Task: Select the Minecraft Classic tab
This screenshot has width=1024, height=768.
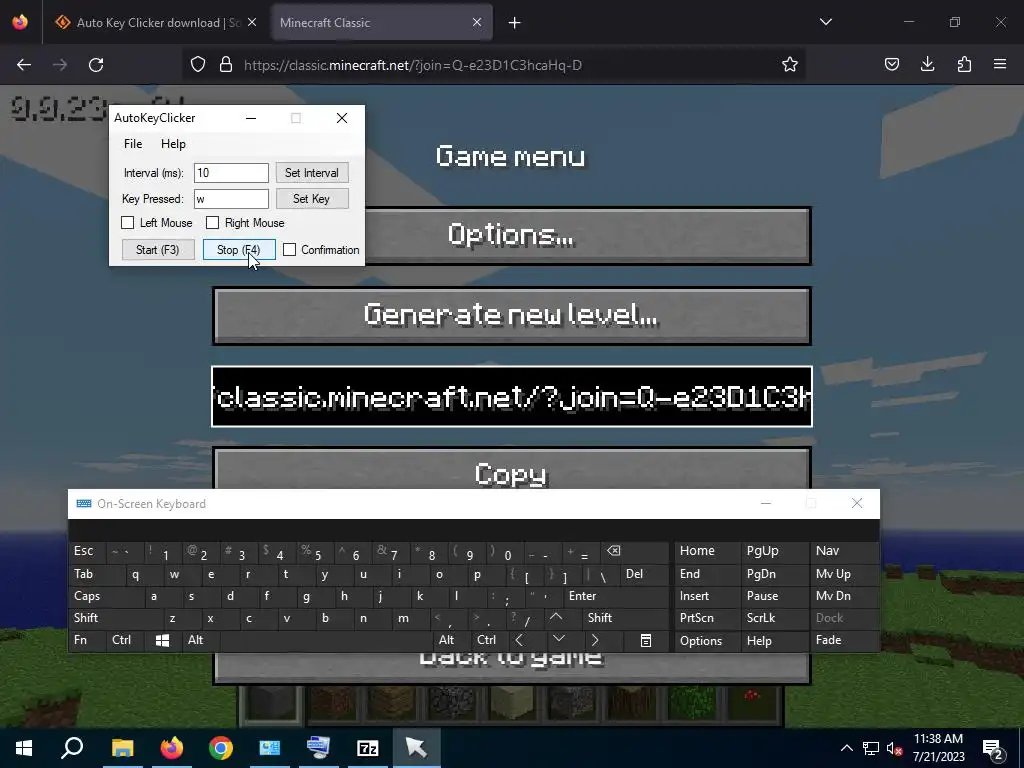Action: tap(381, 23)
